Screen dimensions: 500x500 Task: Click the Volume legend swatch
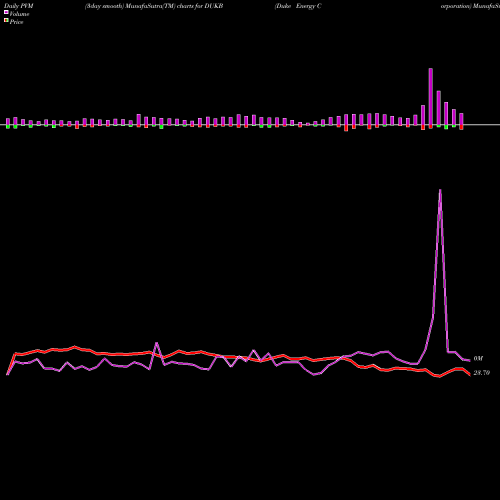coord(6,12)
